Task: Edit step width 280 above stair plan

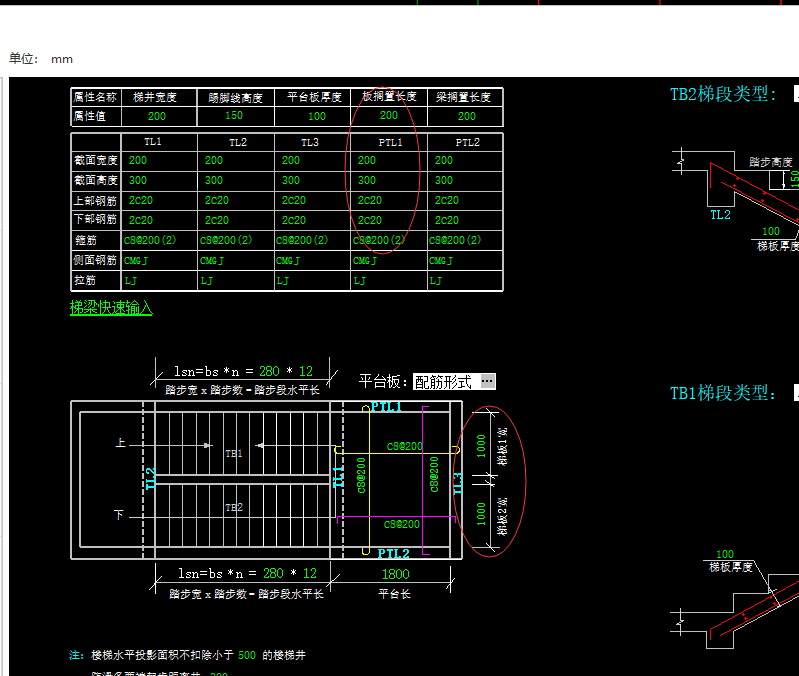Action: point(269,371)
